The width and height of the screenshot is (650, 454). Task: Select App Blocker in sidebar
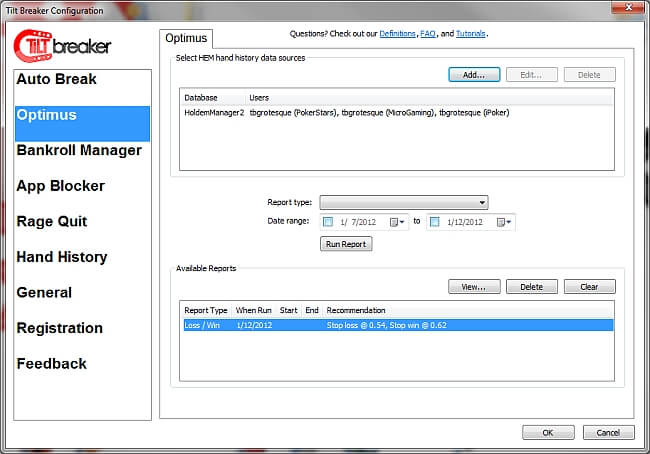[x=60, y=186]
